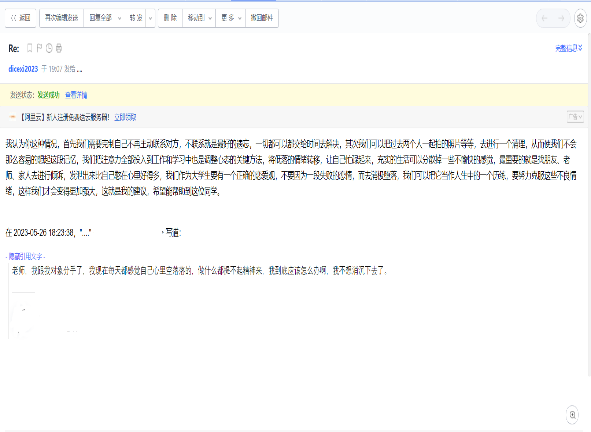Open the 更多 more options menu
Viewport: 591px width, 432px height.
pos(231,18)
